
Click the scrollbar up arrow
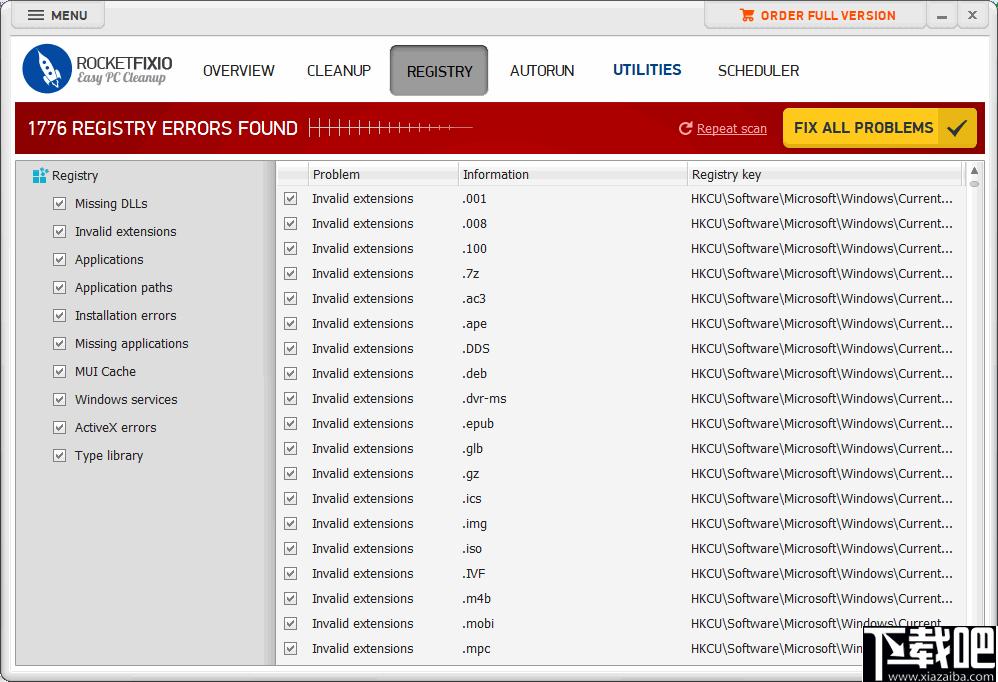coord(974,170)
